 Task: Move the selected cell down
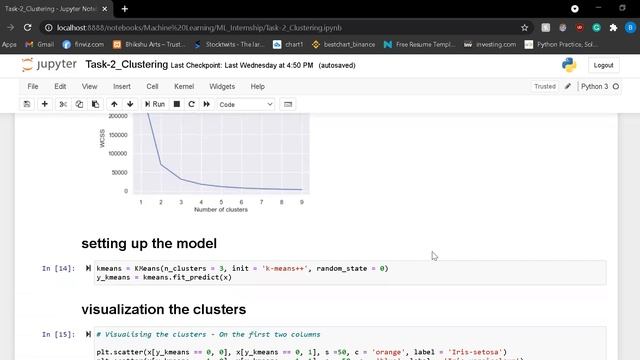[x=130, y=104]
